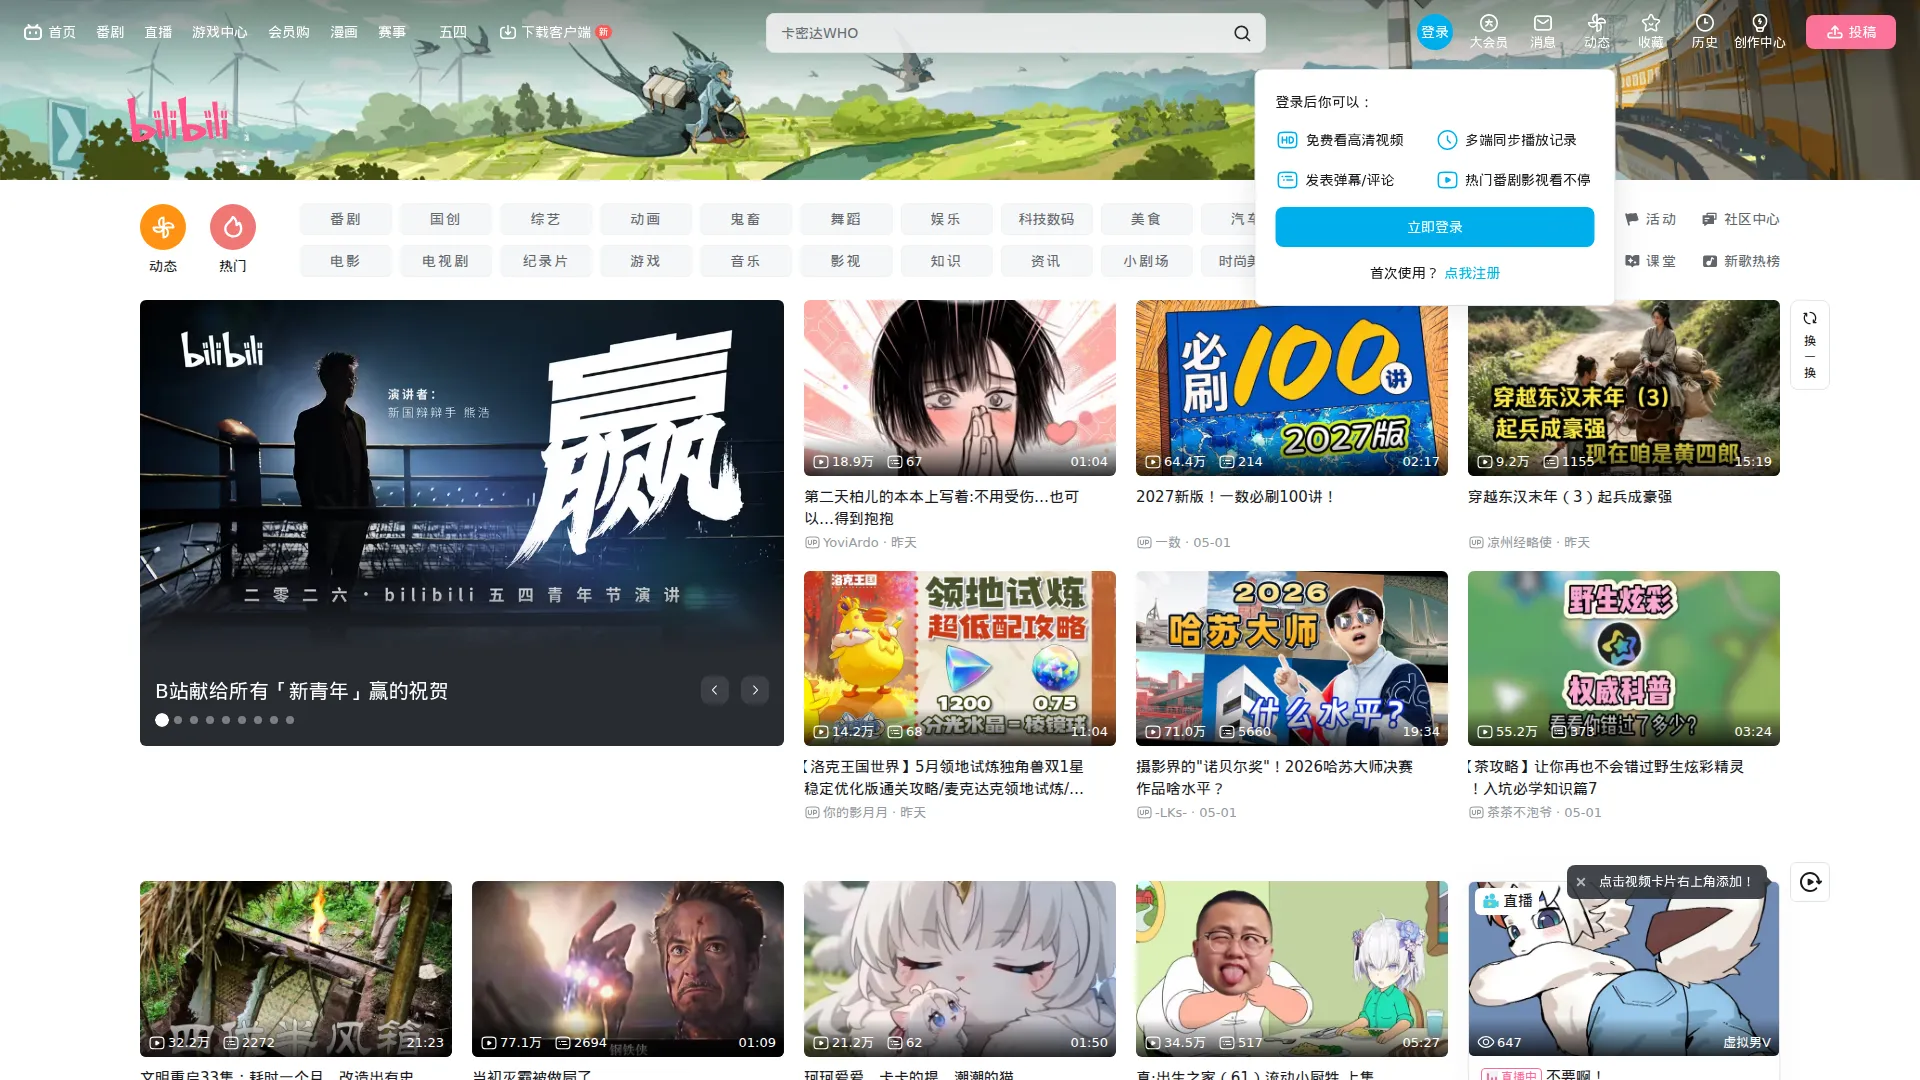The height and width of the screenshot is (1080, 1920).
Task: Open 游戏中心 in top navigation
Action: coord(220,32)
